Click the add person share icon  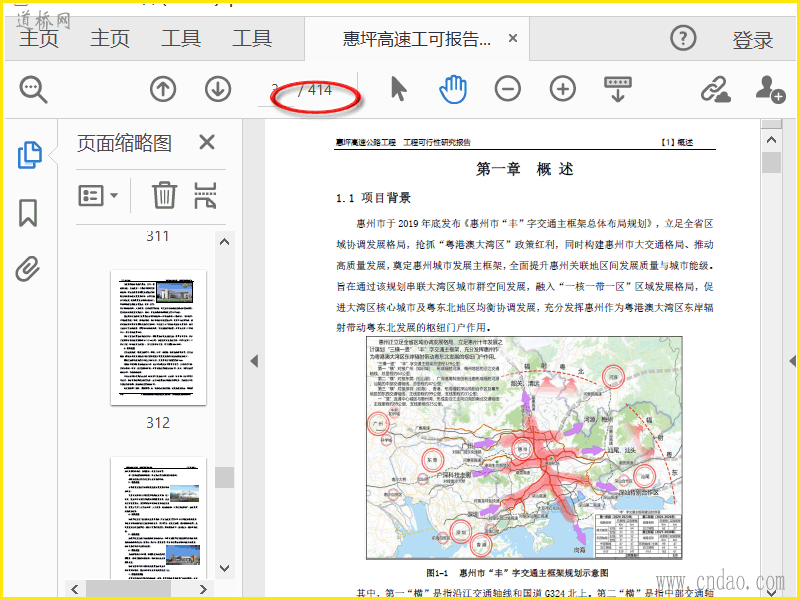pos(770,90)
